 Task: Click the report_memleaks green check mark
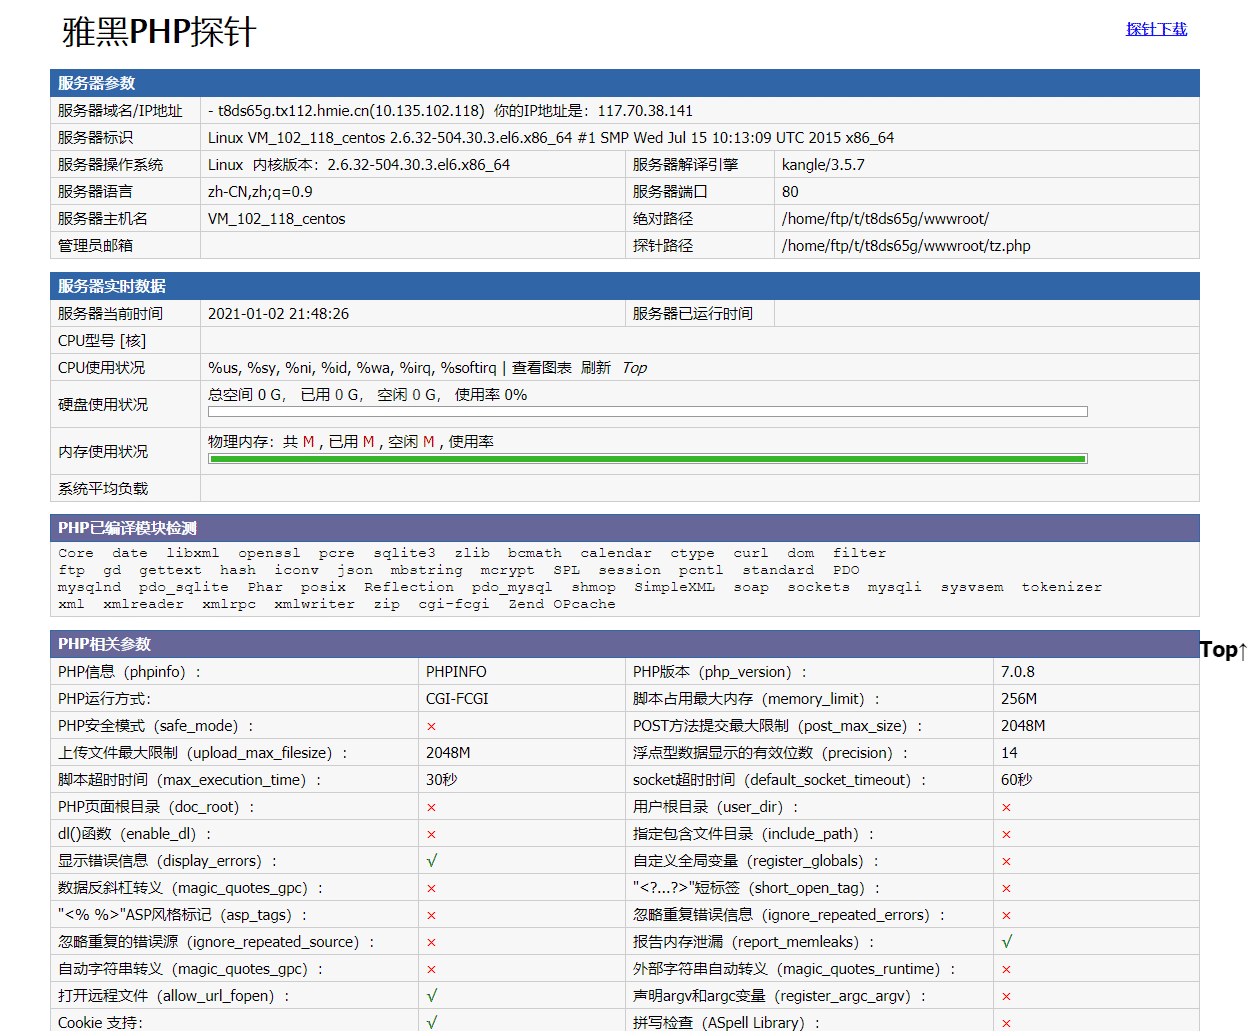pyautogui.click(x=1007, y=942)
